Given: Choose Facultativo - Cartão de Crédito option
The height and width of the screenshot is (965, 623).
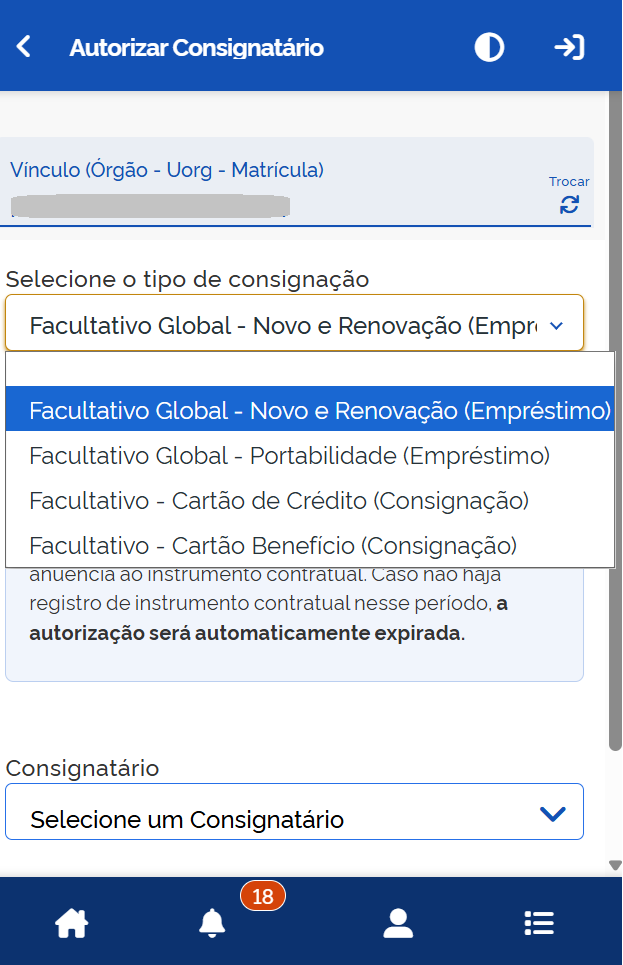Looking at the screenshot, I should point(310,500).
